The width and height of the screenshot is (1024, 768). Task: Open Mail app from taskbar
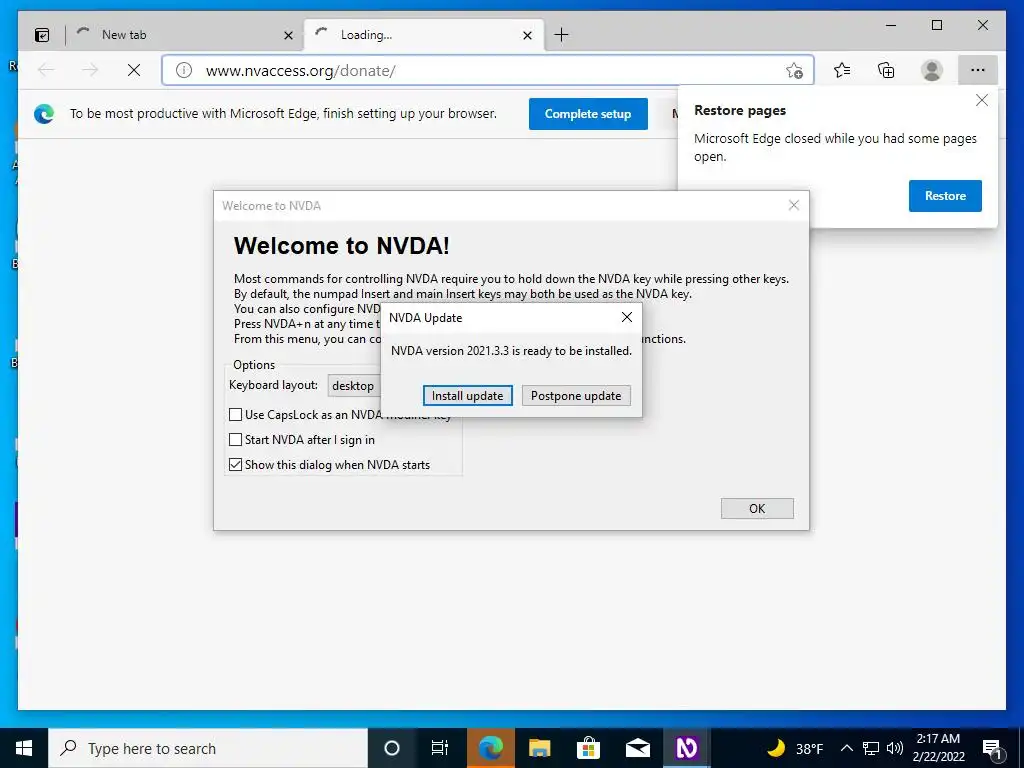tap(637, 748)
